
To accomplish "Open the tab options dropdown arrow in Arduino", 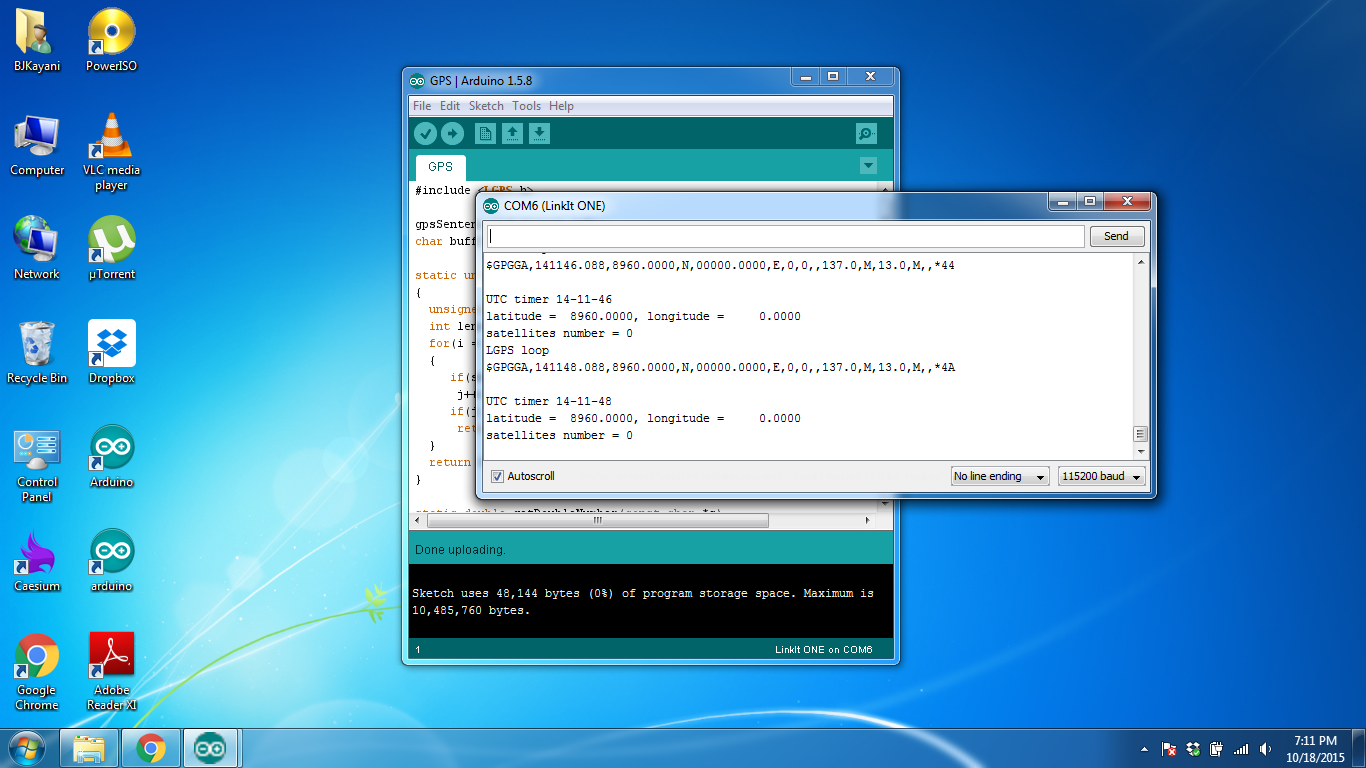I will 868,166.
